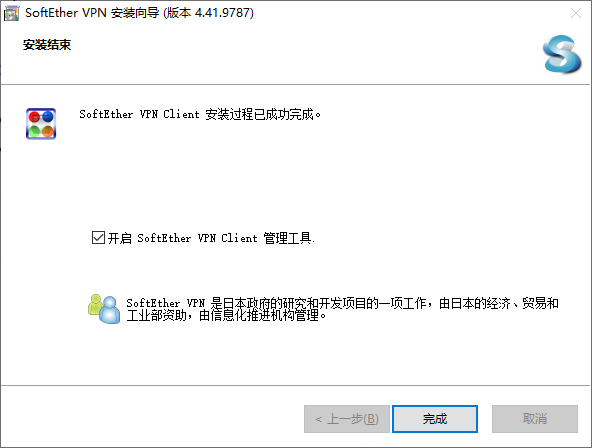
Task: Close the installer window with the X
Action: tap(576, 13)
